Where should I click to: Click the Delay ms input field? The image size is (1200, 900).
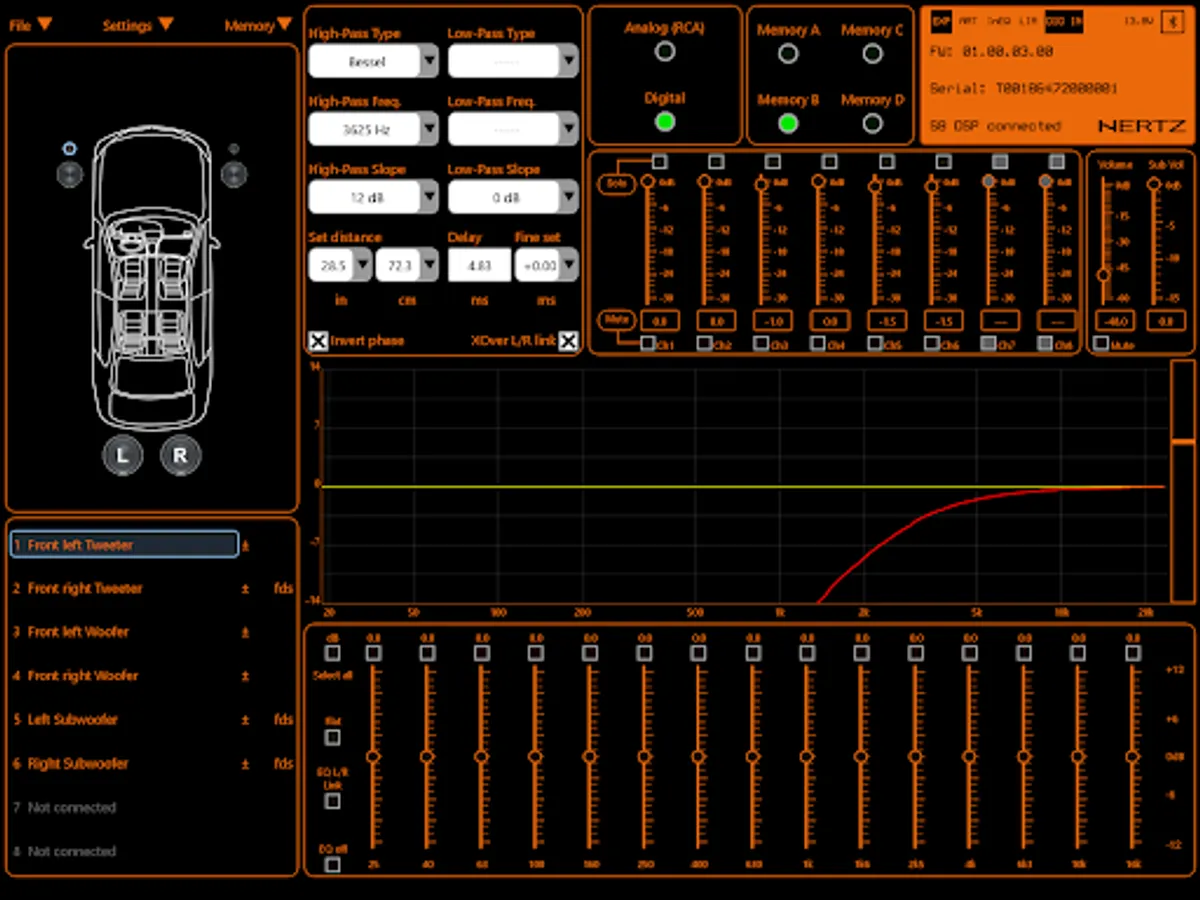click(x=479, y=265)
